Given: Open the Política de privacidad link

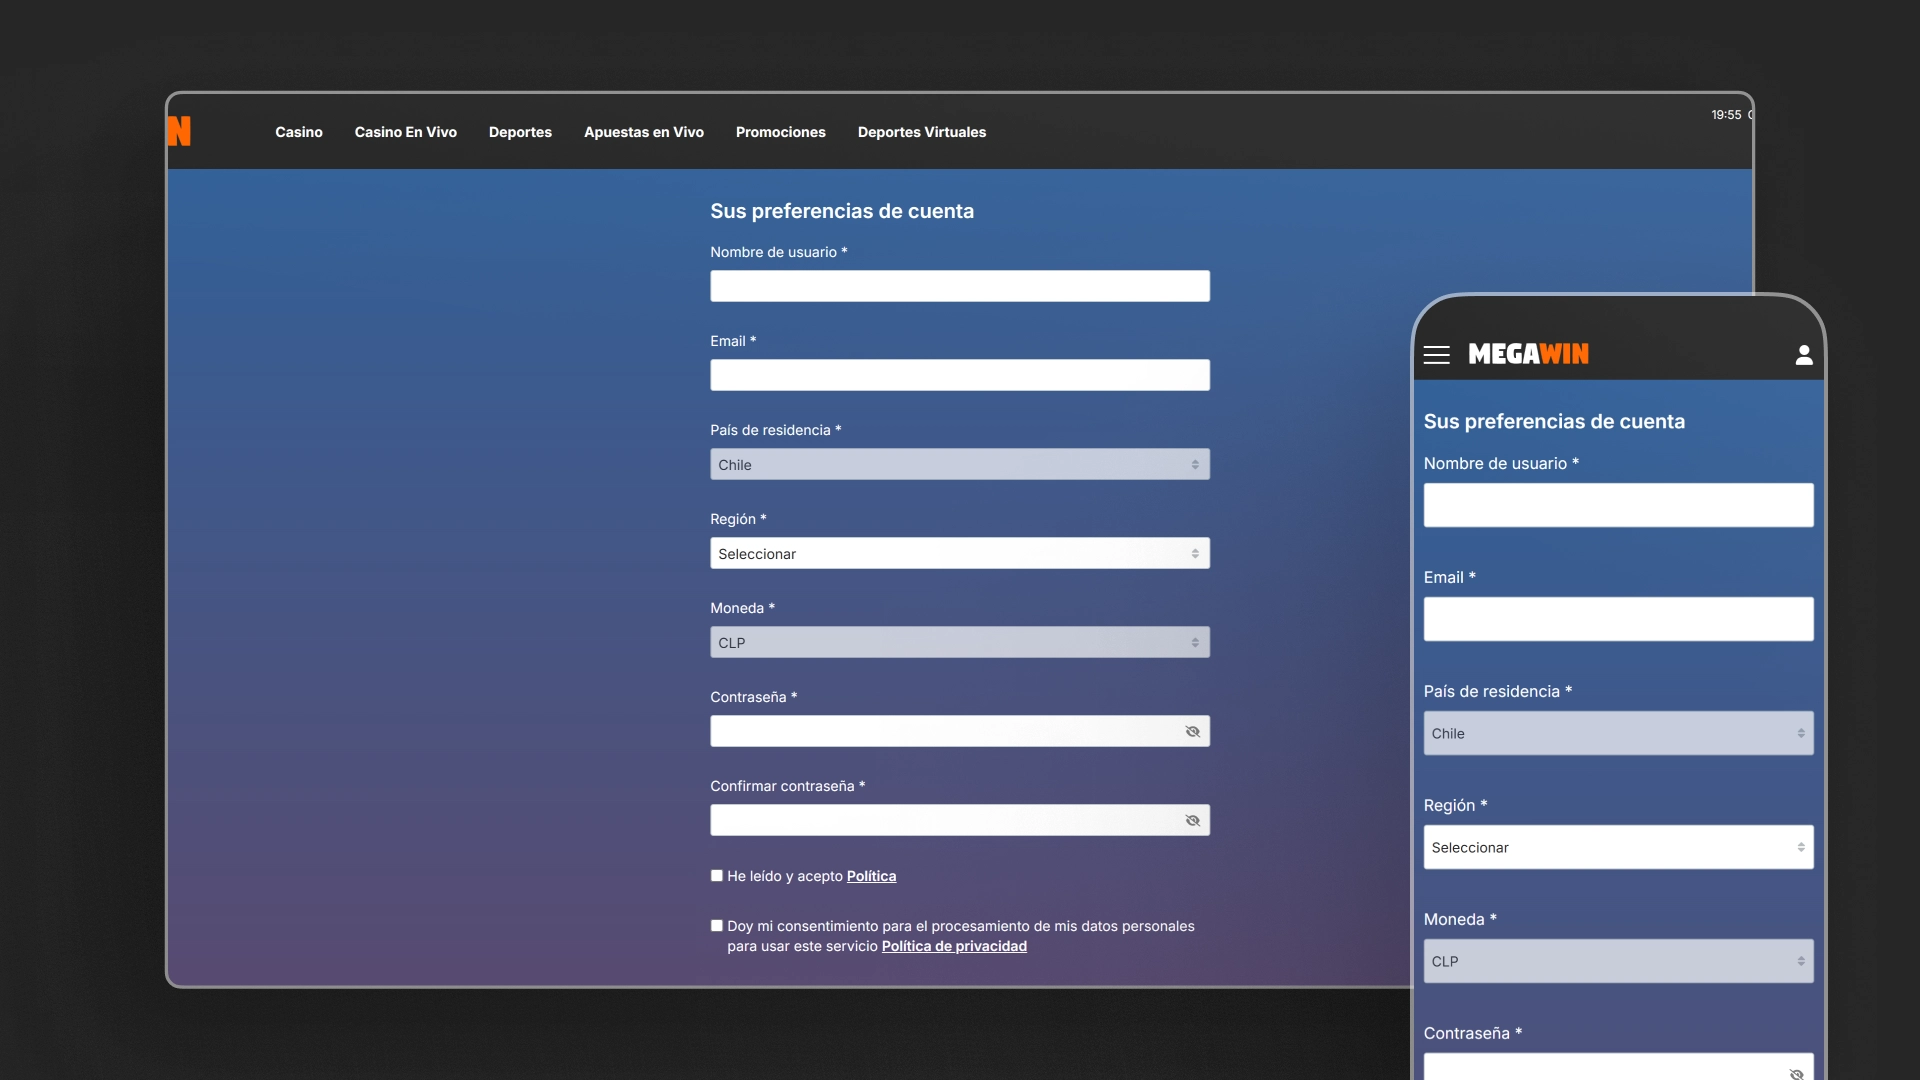Looking at the screenshot, I should point(954,946).
